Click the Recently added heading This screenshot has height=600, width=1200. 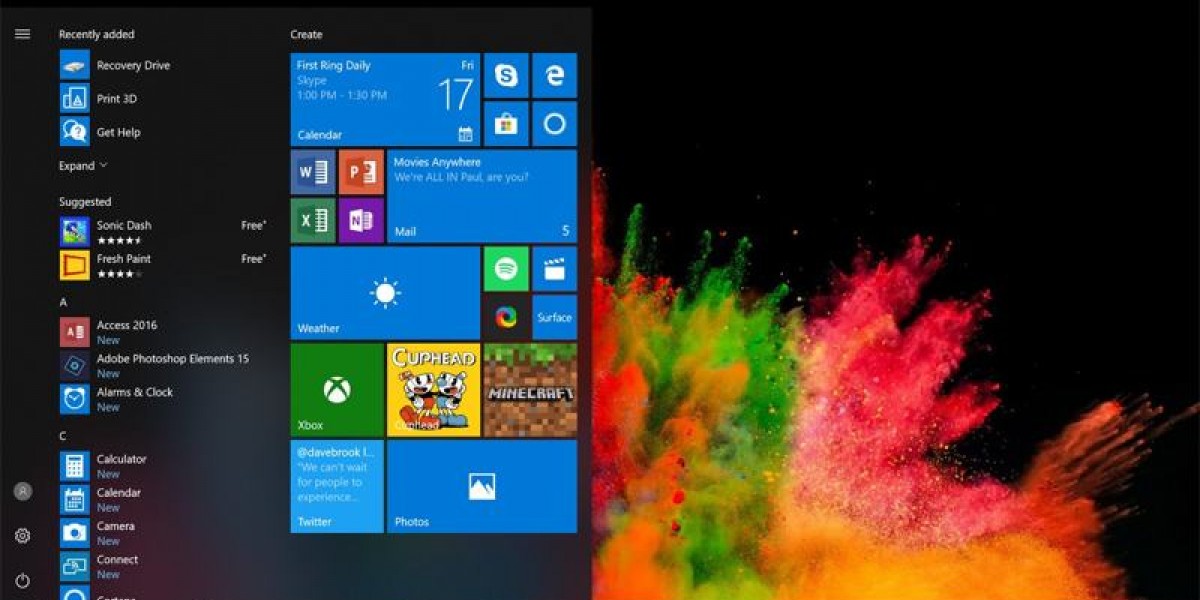coord(96,35)
